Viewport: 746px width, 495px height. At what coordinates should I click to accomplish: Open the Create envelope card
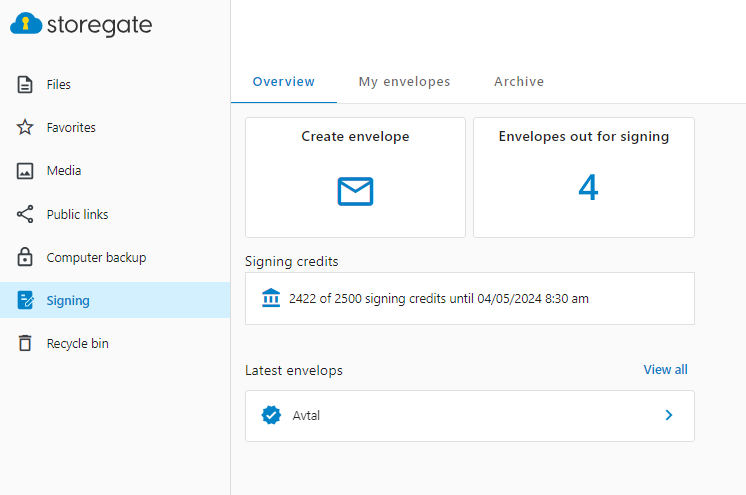click(x=355, y=178)
